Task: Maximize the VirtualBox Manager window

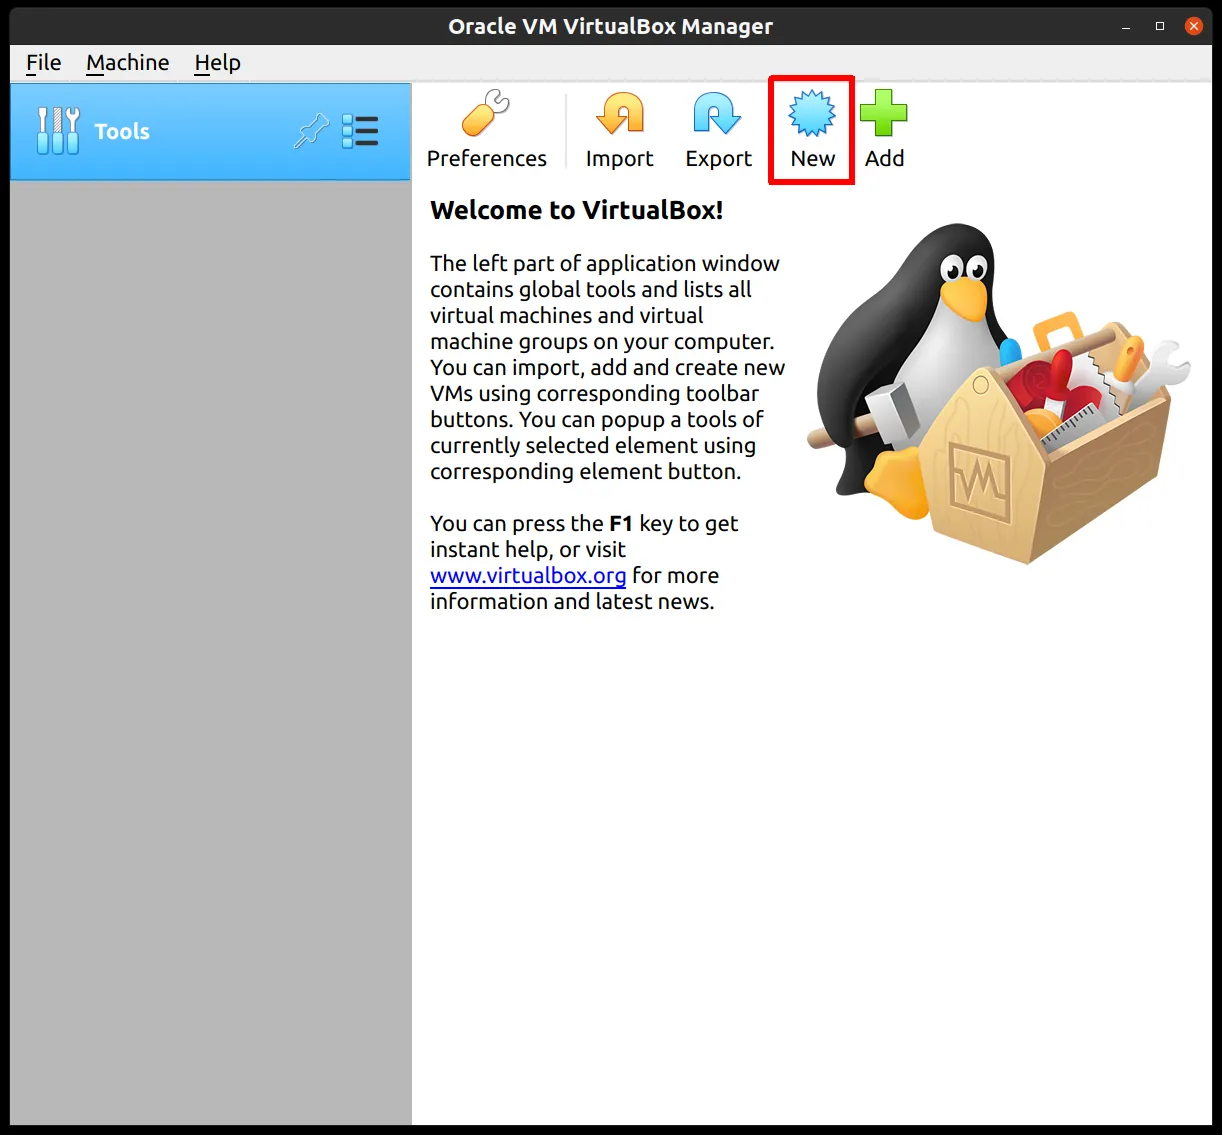Action: point(1160,27)
